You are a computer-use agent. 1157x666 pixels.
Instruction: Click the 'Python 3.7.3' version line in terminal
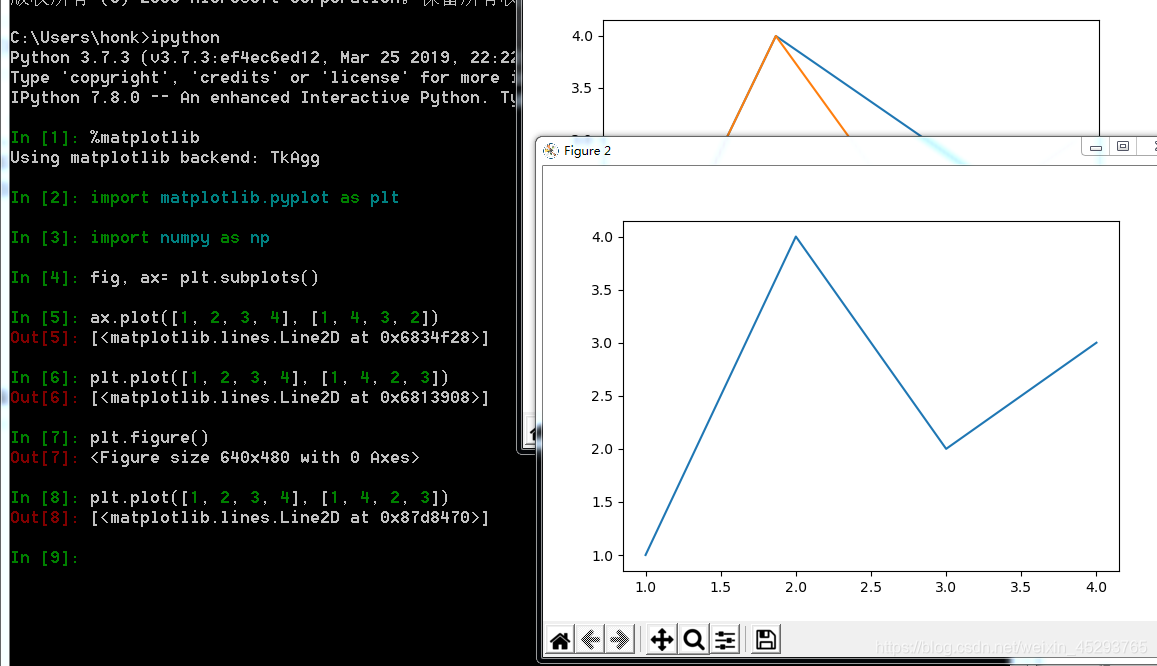tap(263, 58)
